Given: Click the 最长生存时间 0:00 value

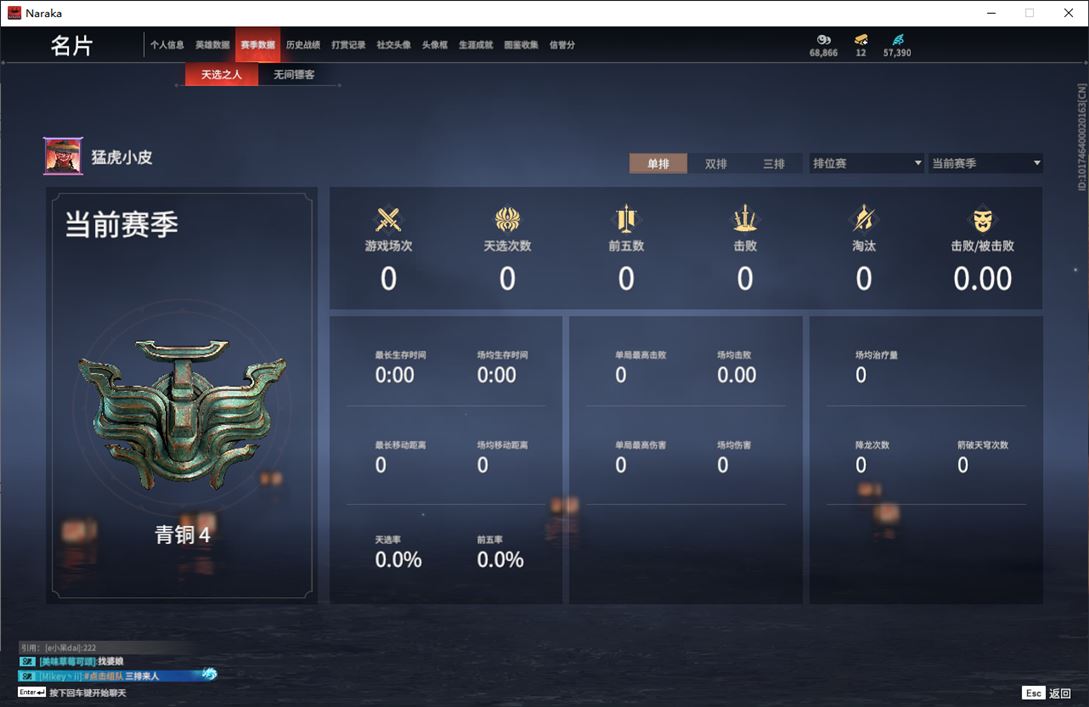Looking at the screenshot, I should tap(394, 375).
